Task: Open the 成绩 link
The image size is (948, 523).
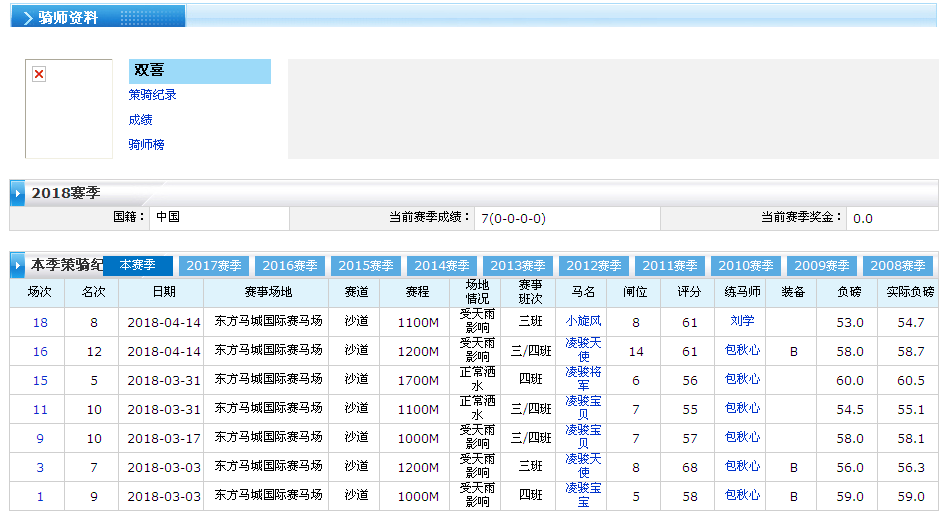Action: 140,120
